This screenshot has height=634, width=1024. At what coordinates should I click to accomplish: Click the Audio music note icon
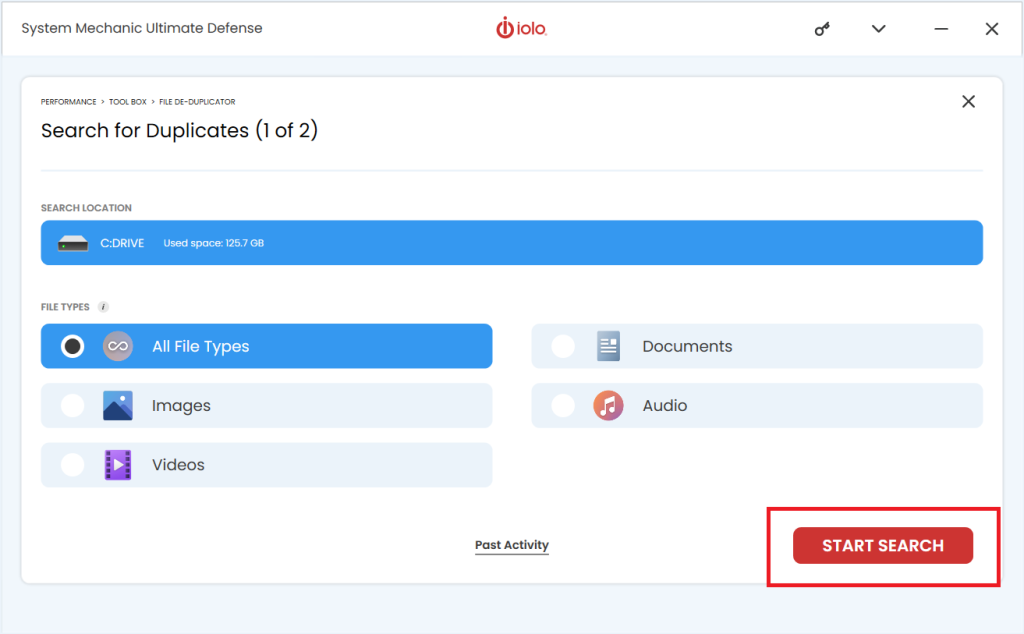(608, 405)
